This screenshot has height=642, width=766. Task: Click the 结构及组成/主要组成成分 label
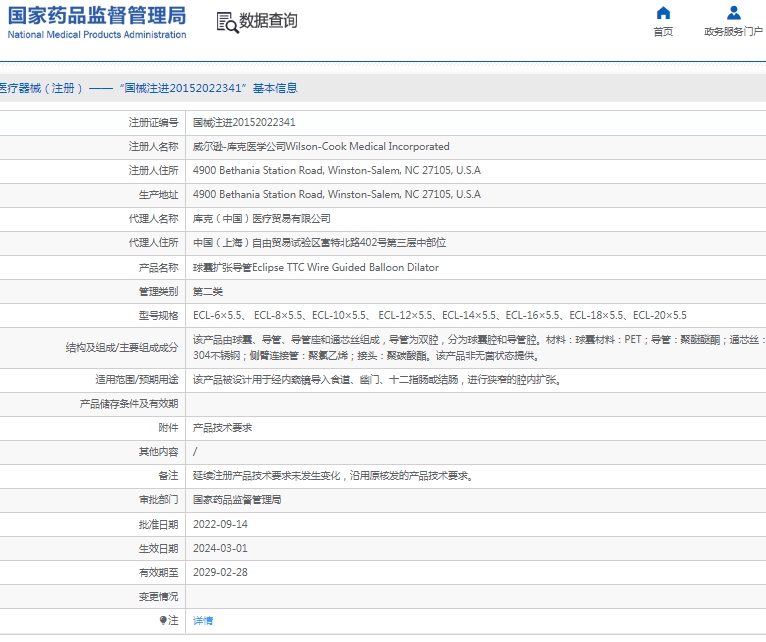122,347
